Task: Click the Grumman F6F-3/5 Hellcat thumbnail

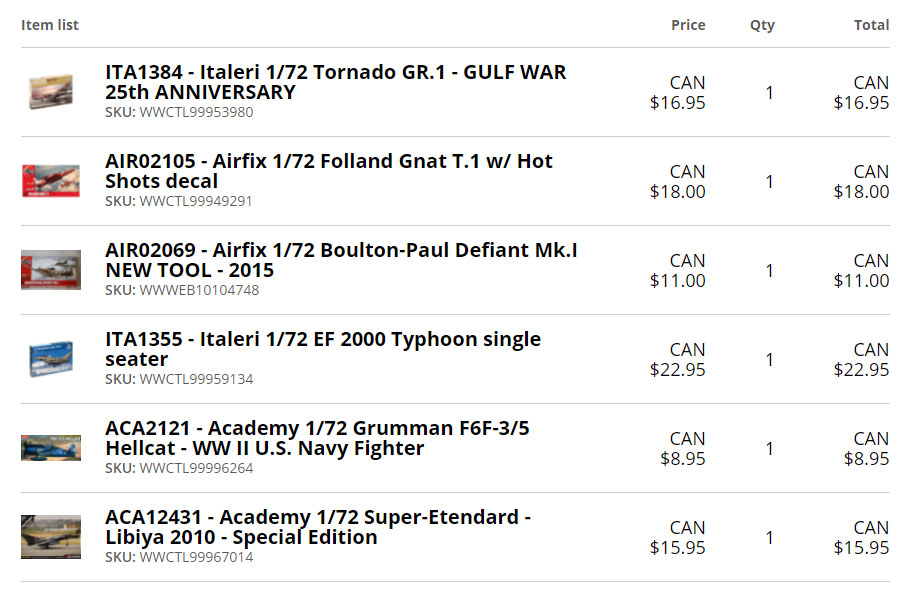Action: point(51,448)
